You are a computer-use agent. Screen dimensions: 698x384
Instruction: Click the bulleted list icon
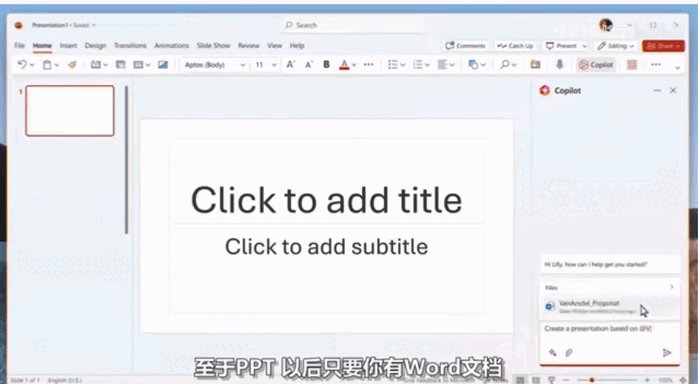tap(393, 65)
